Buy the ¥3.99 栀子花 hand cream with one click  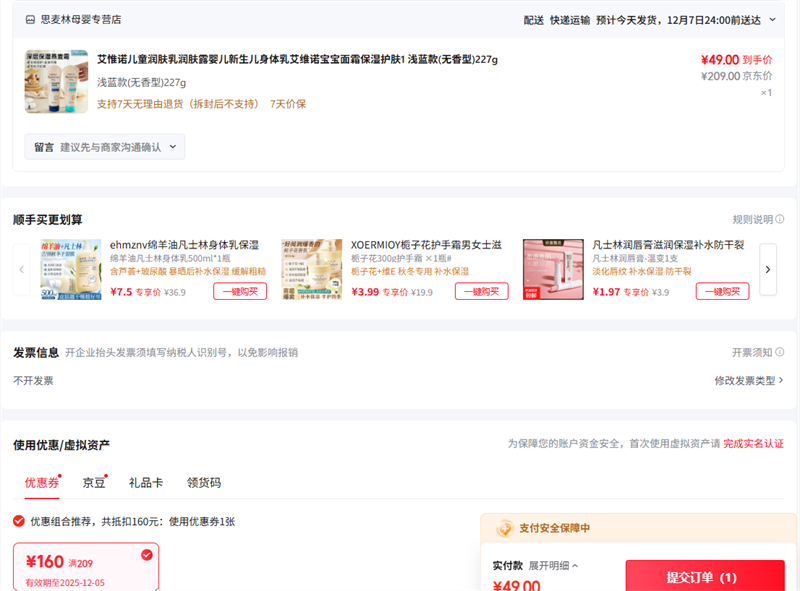481,291
